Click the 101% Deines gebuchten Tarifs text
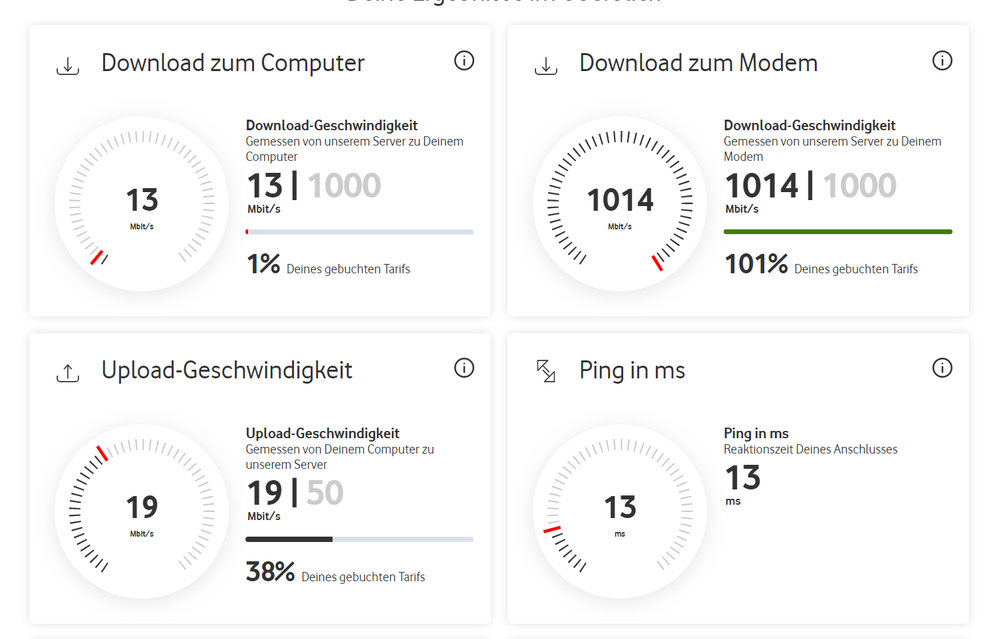Screen dimensions: 999x639 pos(821,264)
